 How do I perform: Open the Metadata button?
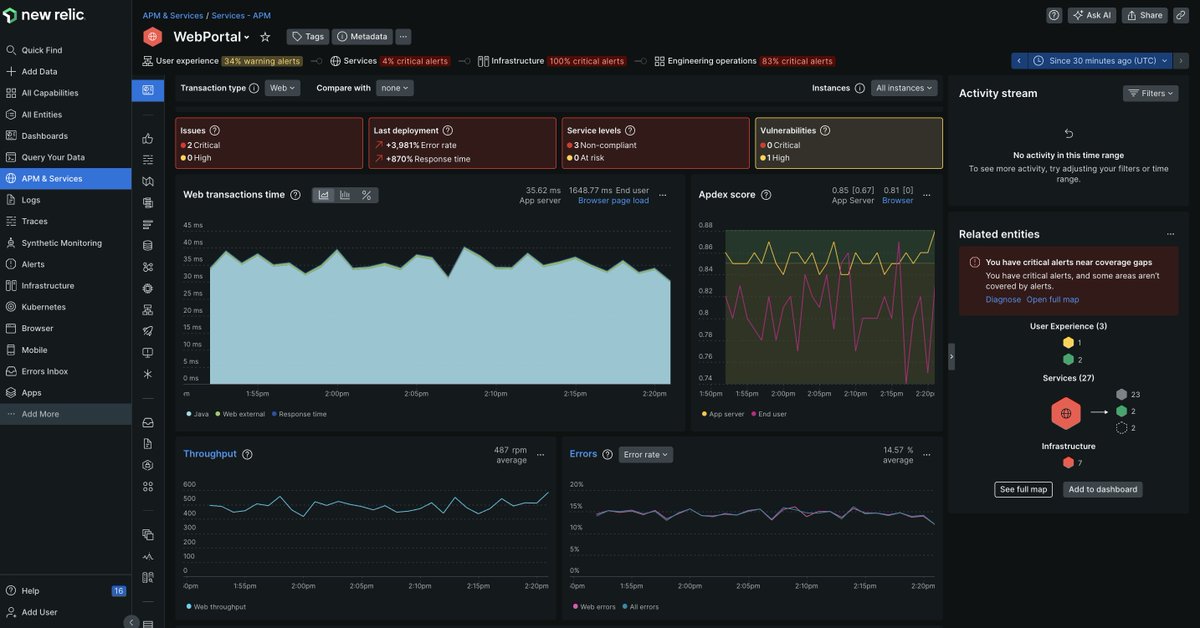pos(362,37)
